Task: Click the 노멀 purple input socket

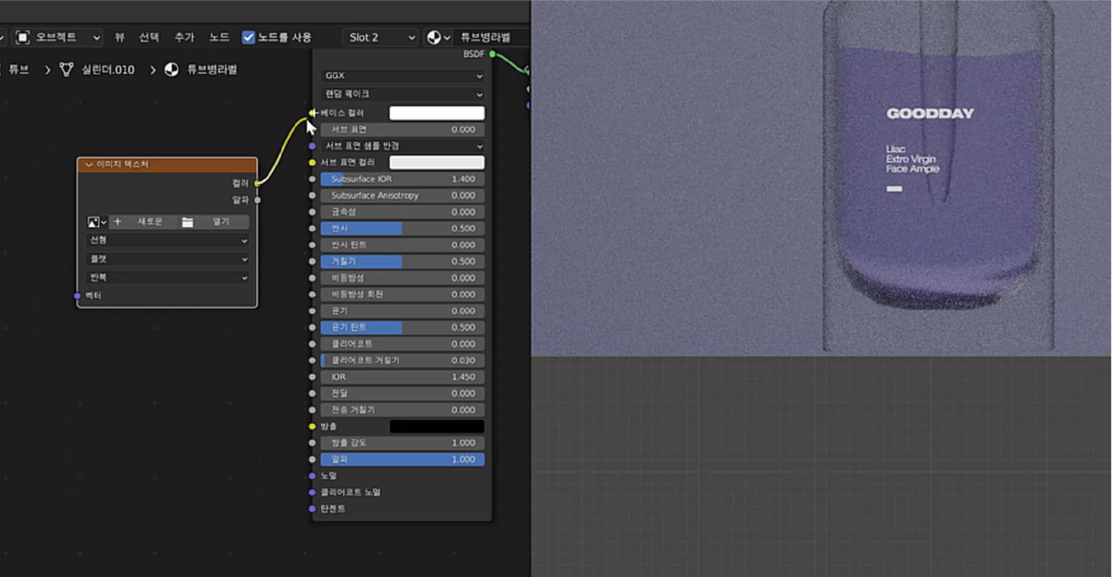Action: (312, 476)
